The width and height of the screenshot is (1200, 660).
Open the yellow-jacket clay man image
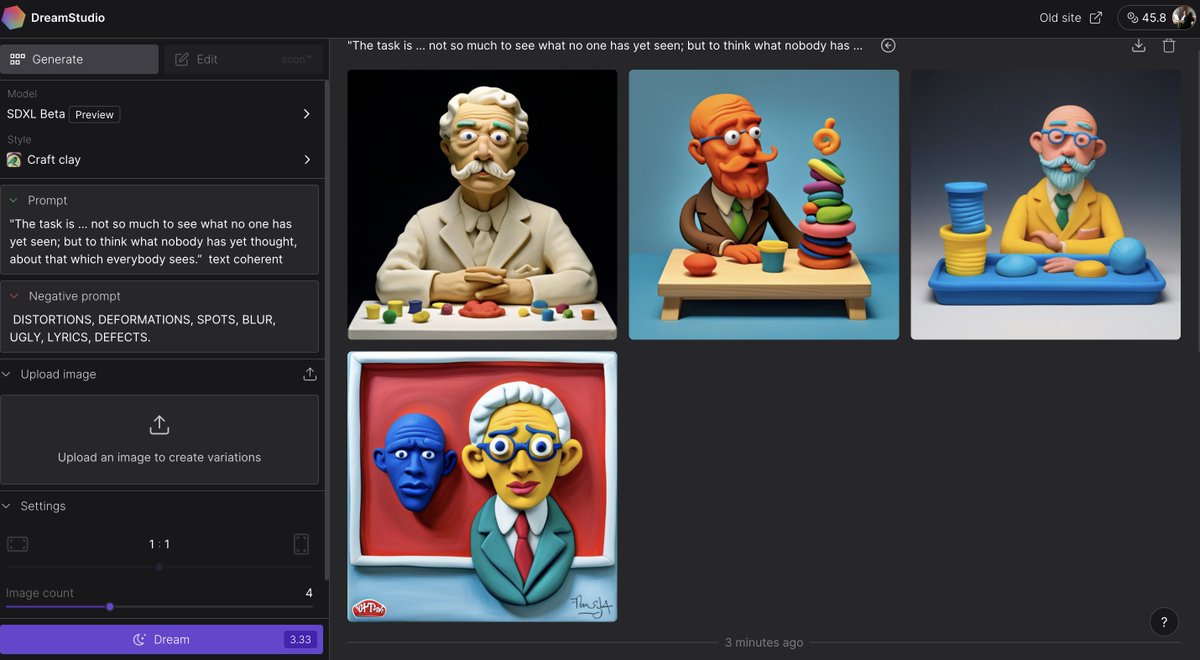1046,205
